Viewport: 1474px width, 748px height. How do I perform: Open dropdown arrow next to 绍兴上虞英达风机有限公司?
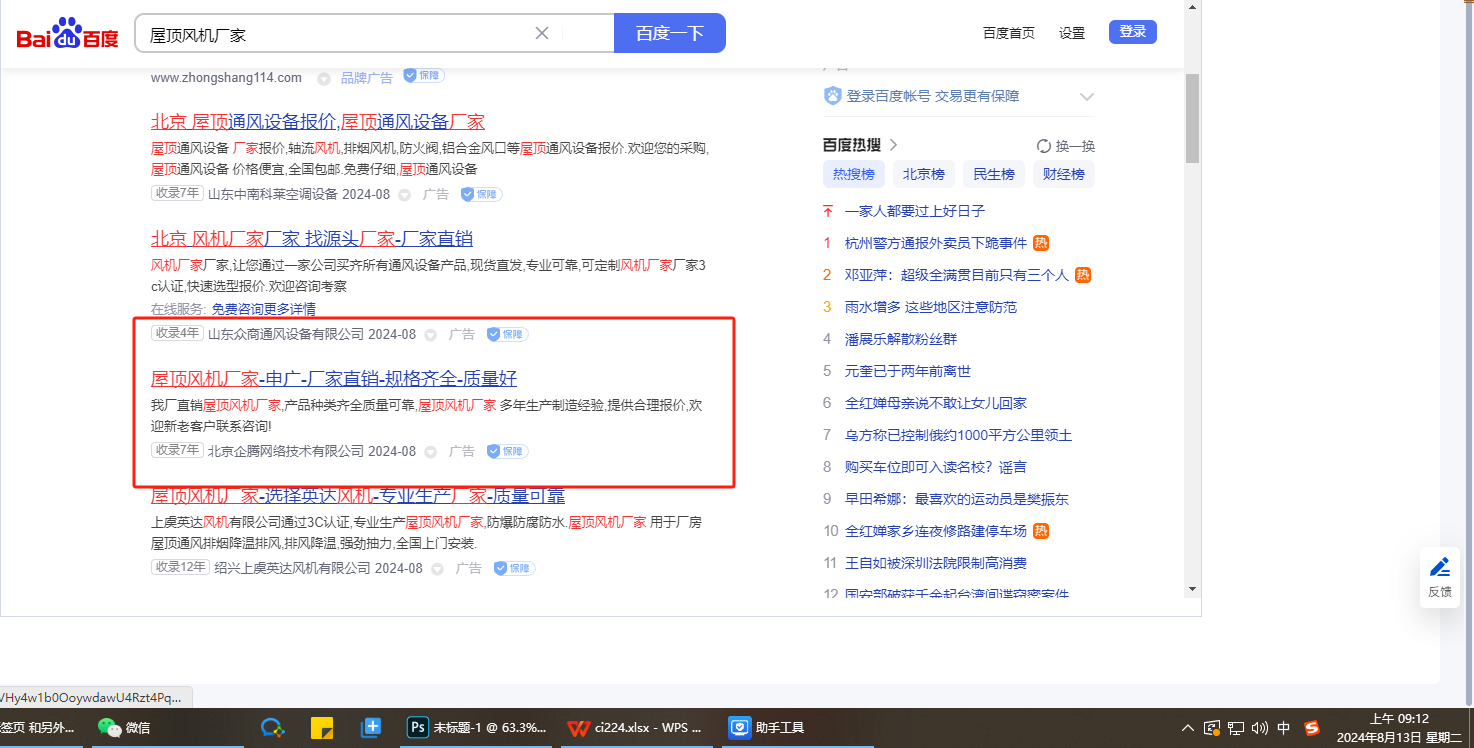pos(439,569)
